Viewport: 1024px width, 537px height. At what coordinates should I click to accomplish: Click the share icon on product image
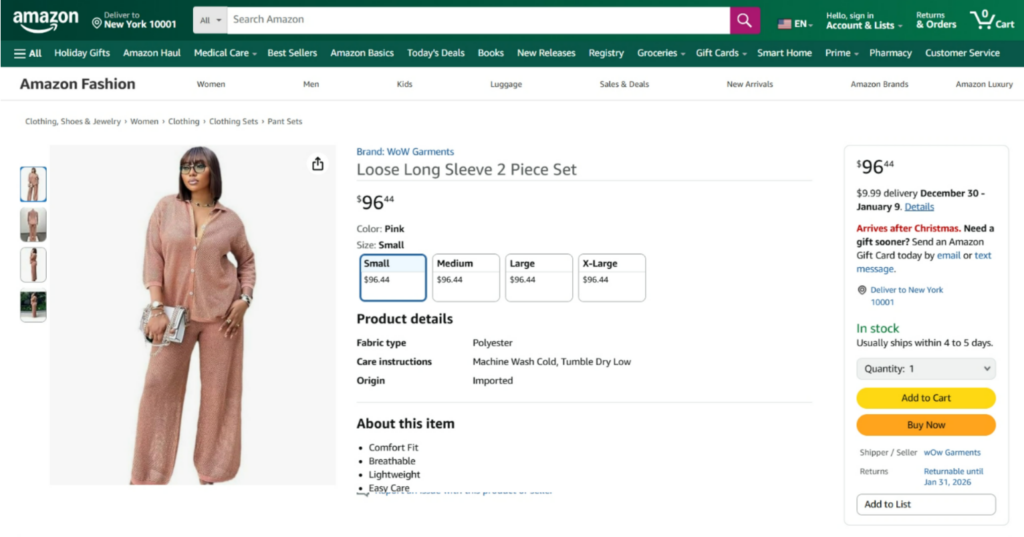[318, 164]
